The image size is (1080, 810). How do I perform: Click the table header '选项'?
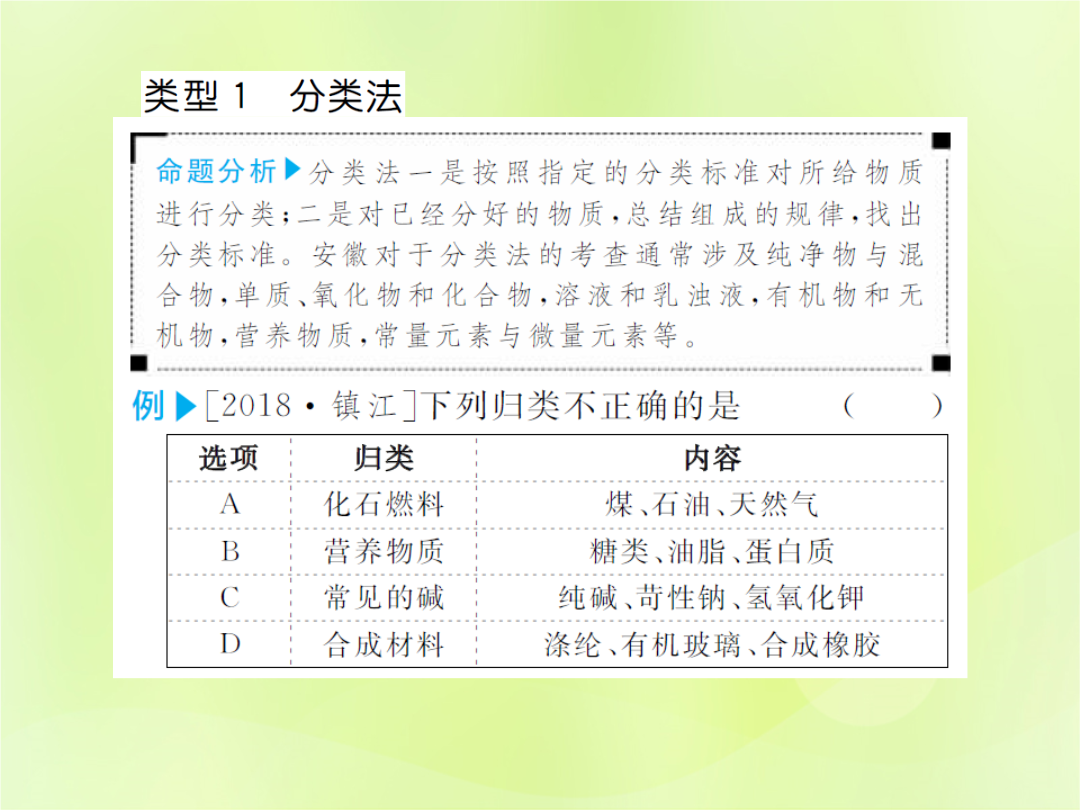(229, 458)
